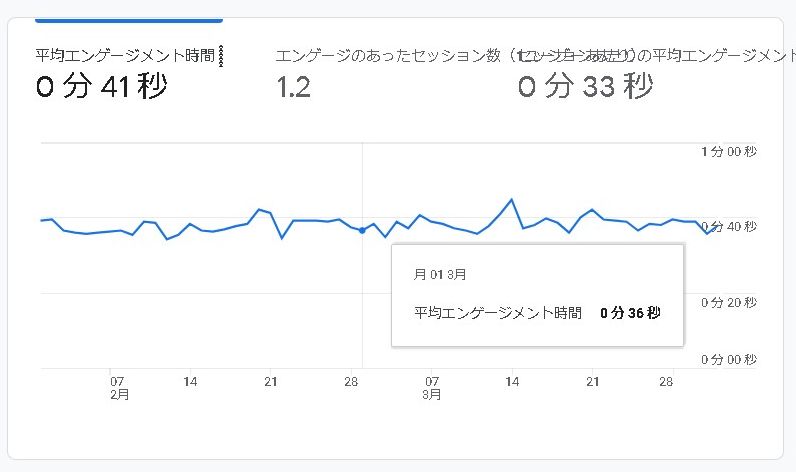This screenshot has width=796, height=472.
Task: Click the 0 分 00 秒 y-axis label
Action: [x=728, y=359]
